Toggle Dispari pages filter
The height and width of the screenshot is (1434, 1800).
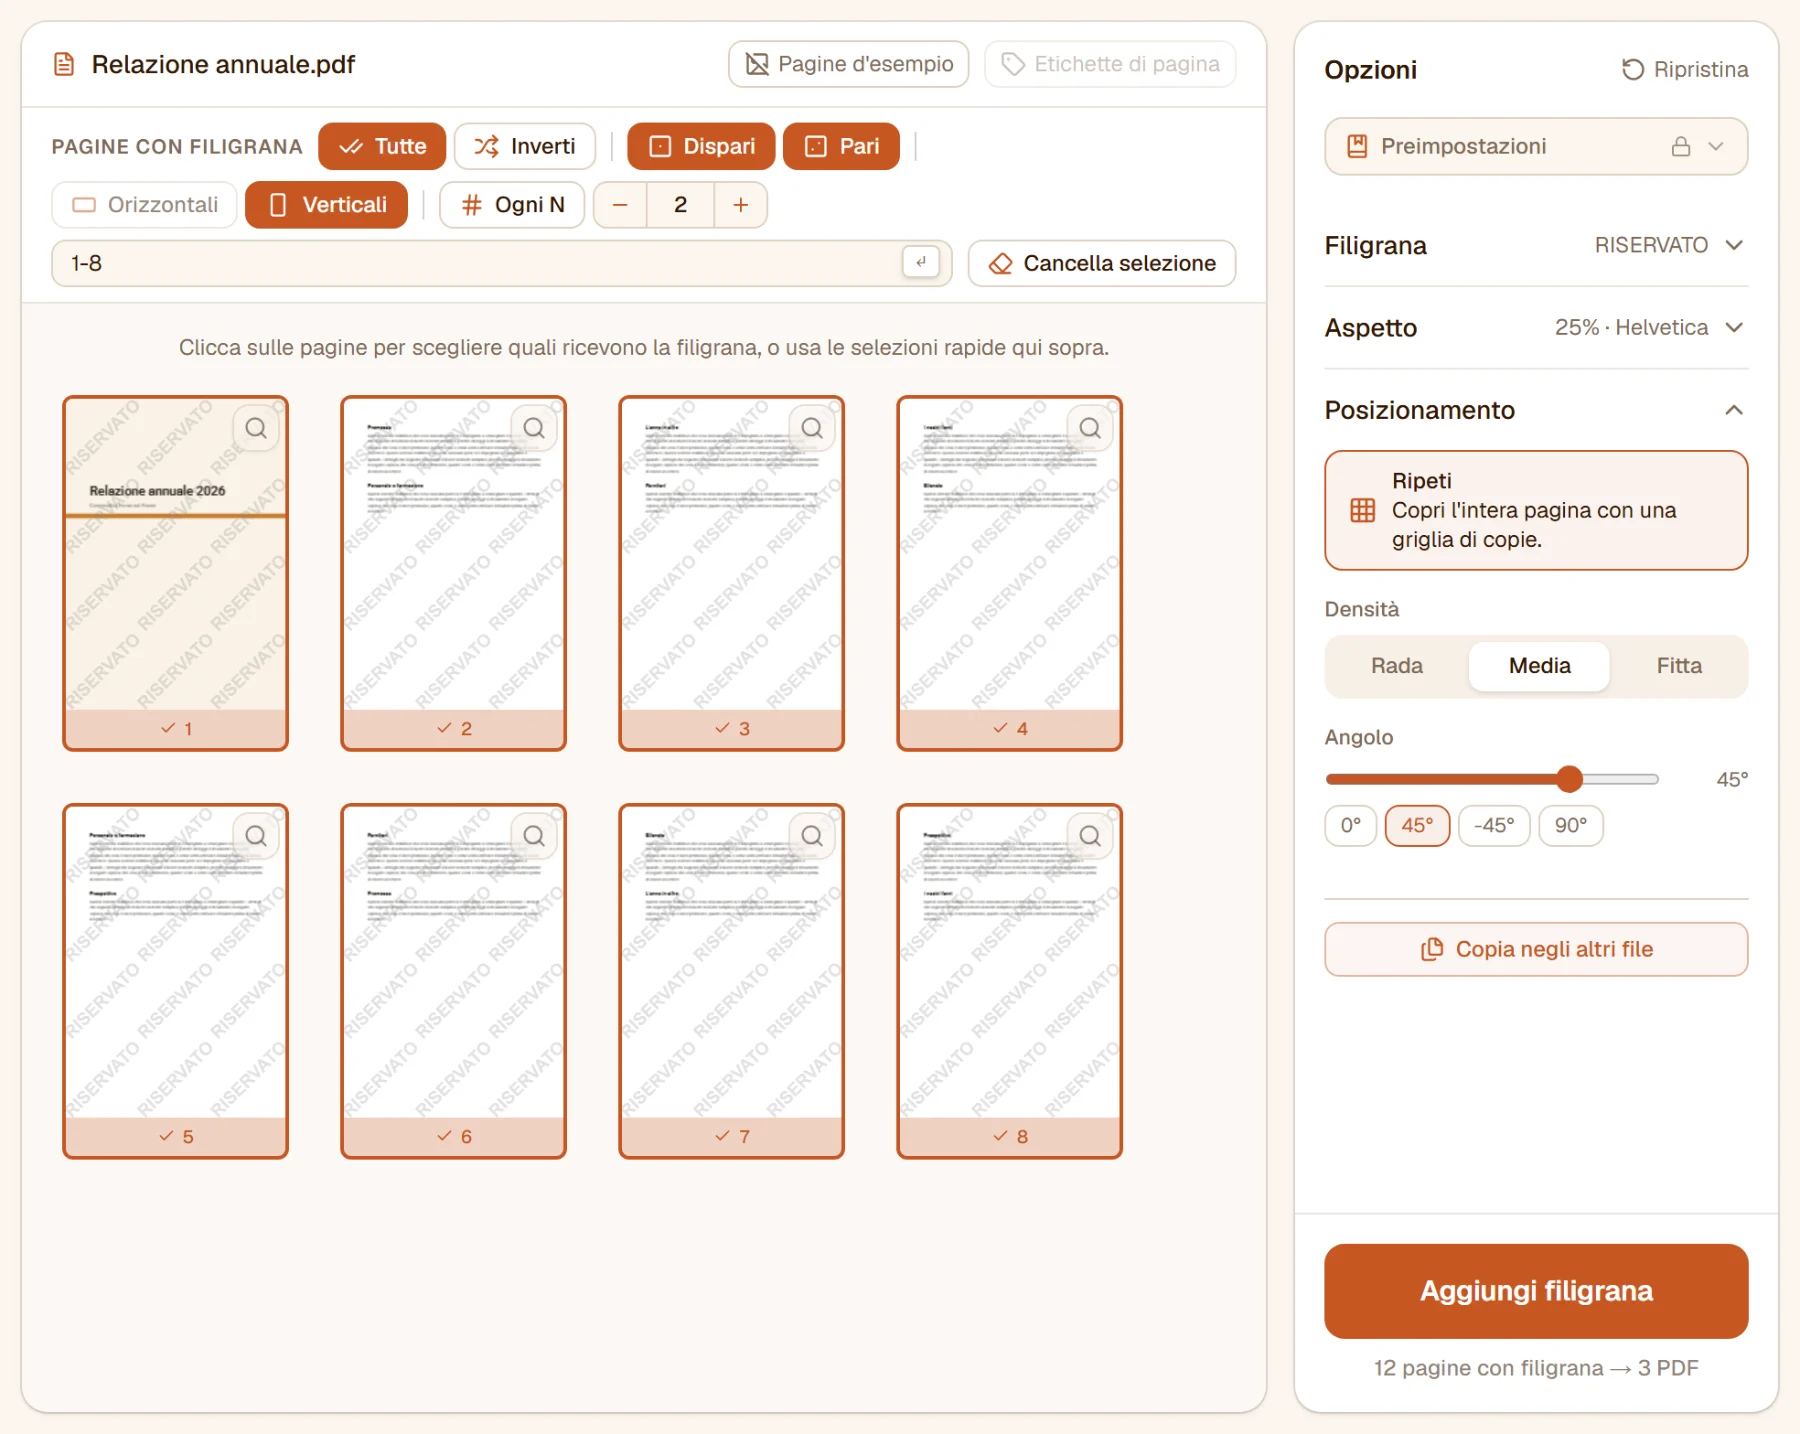[x=701, y=146]
